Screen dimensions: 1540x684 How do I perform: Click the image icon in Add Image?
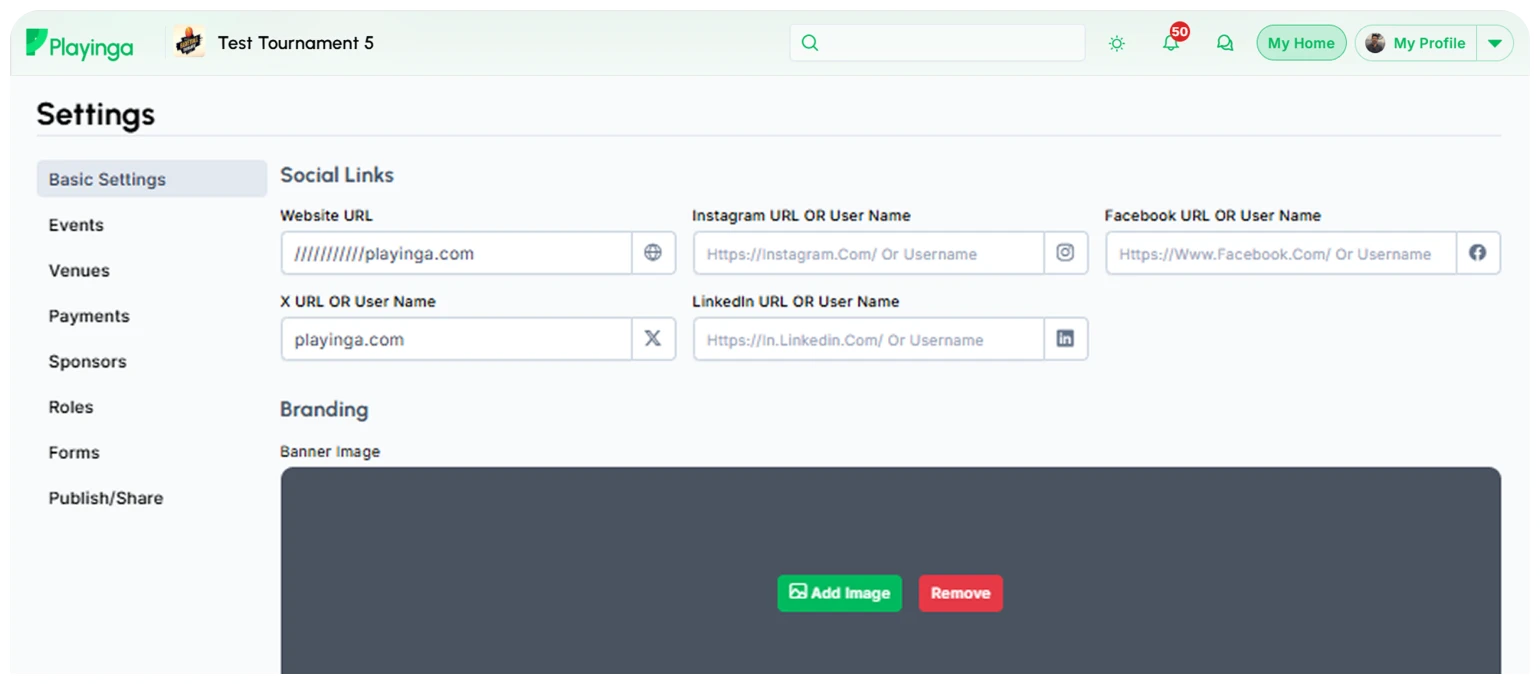(797, 592)
